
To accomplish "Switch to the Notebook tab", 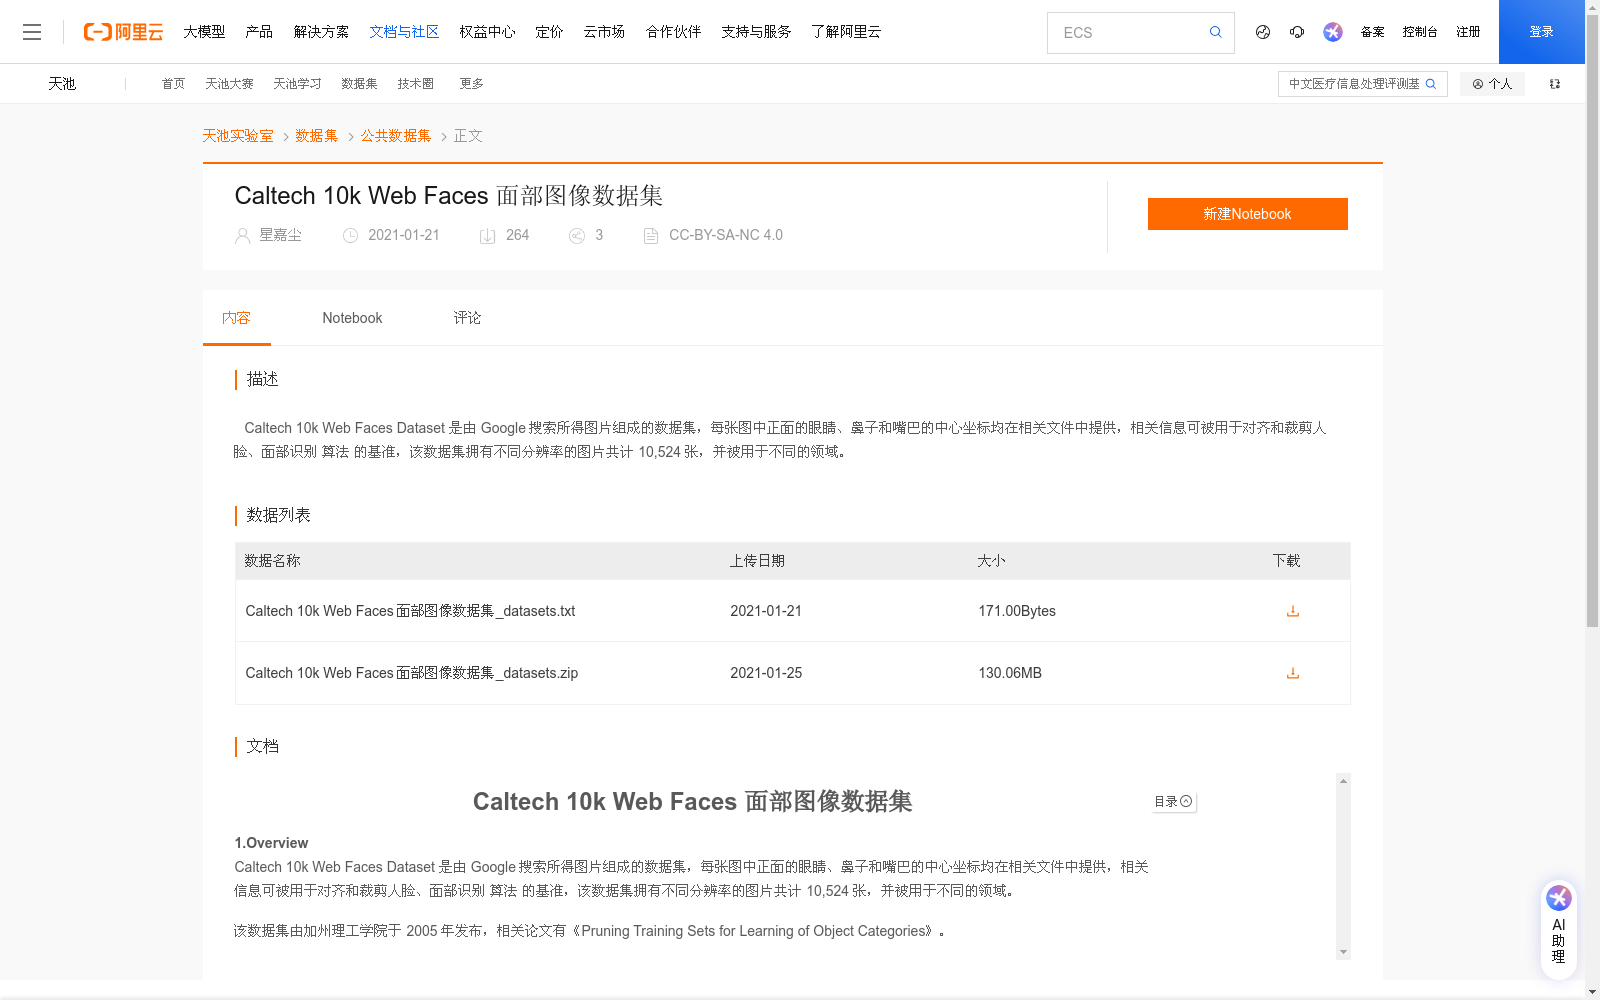I will [352, 318].
